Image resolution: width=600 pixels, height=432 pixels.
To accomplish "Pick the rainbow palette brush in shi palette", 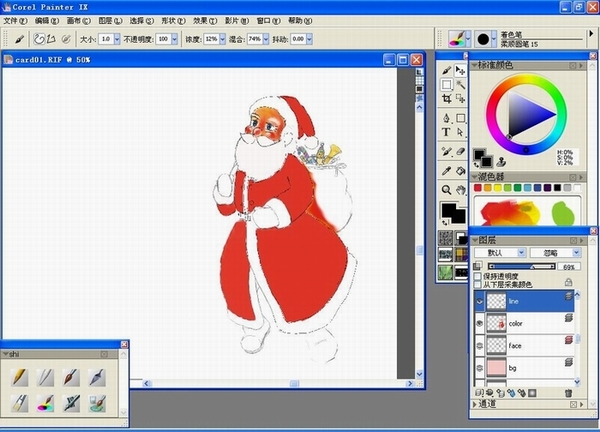I will pos(45,403).
